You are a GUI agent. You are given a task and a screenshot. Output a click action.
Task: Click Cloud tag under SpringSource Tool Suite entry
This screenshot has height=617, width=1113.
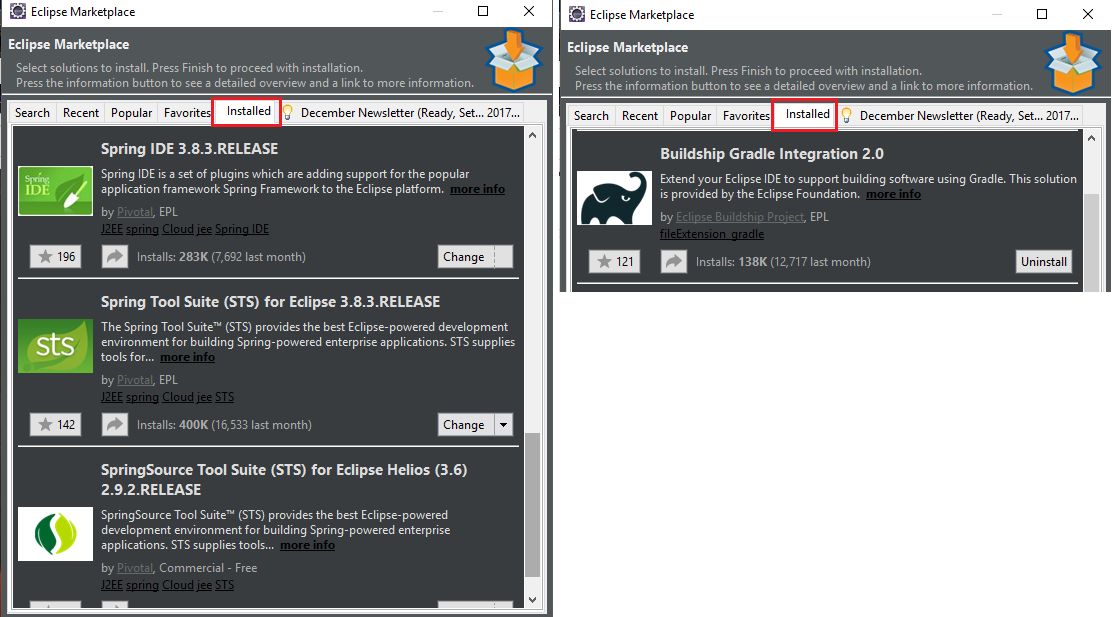[177, 585]
